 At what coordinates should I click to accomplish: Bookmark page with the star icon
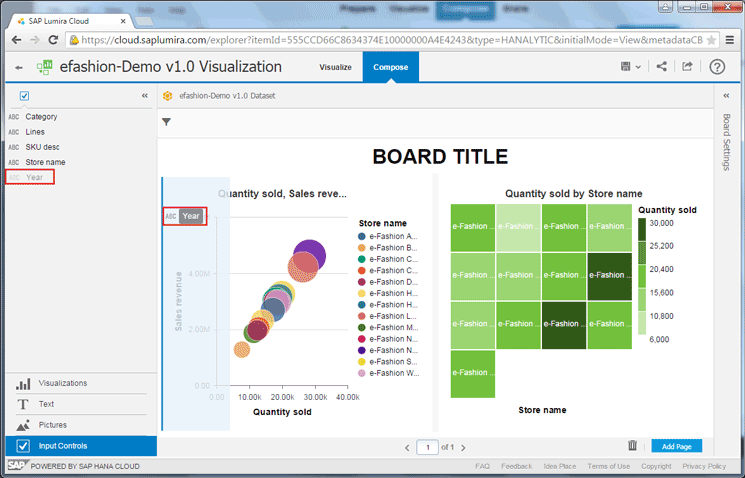pyautogui.click(x=711, y=40)
